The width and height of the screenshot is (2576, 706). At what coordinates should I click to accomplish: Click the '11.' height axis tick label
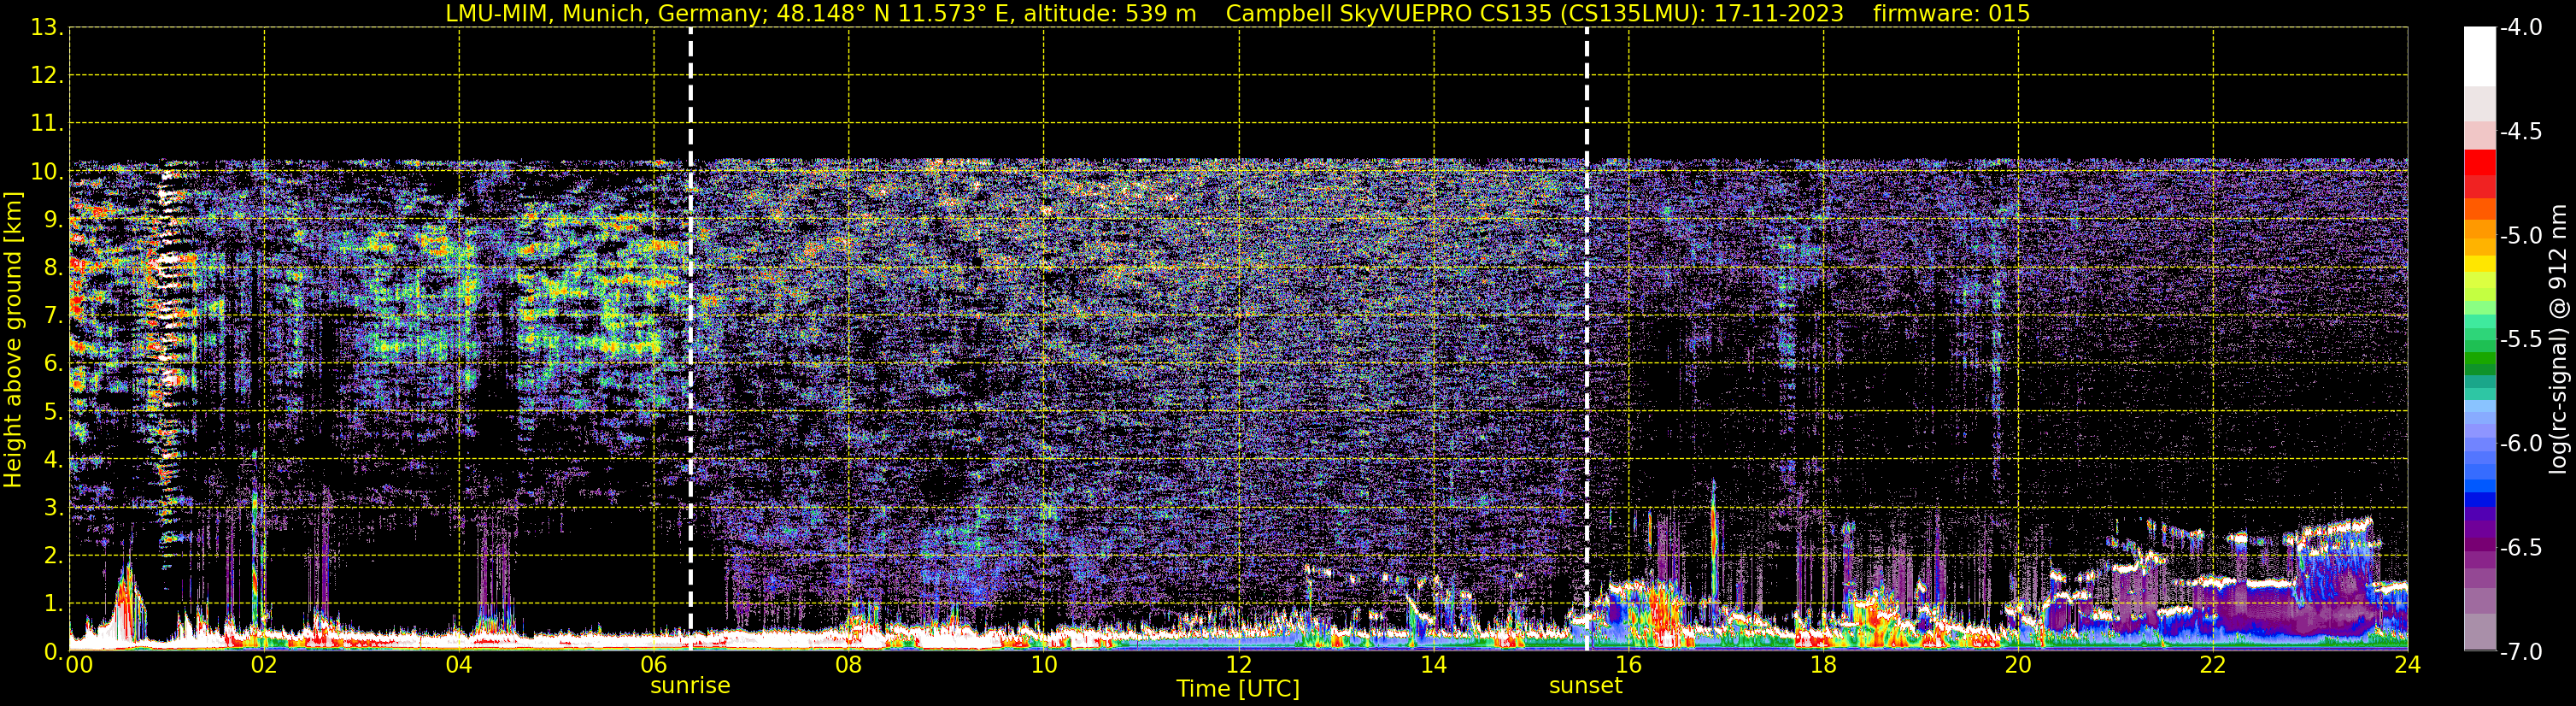point(47,124)
